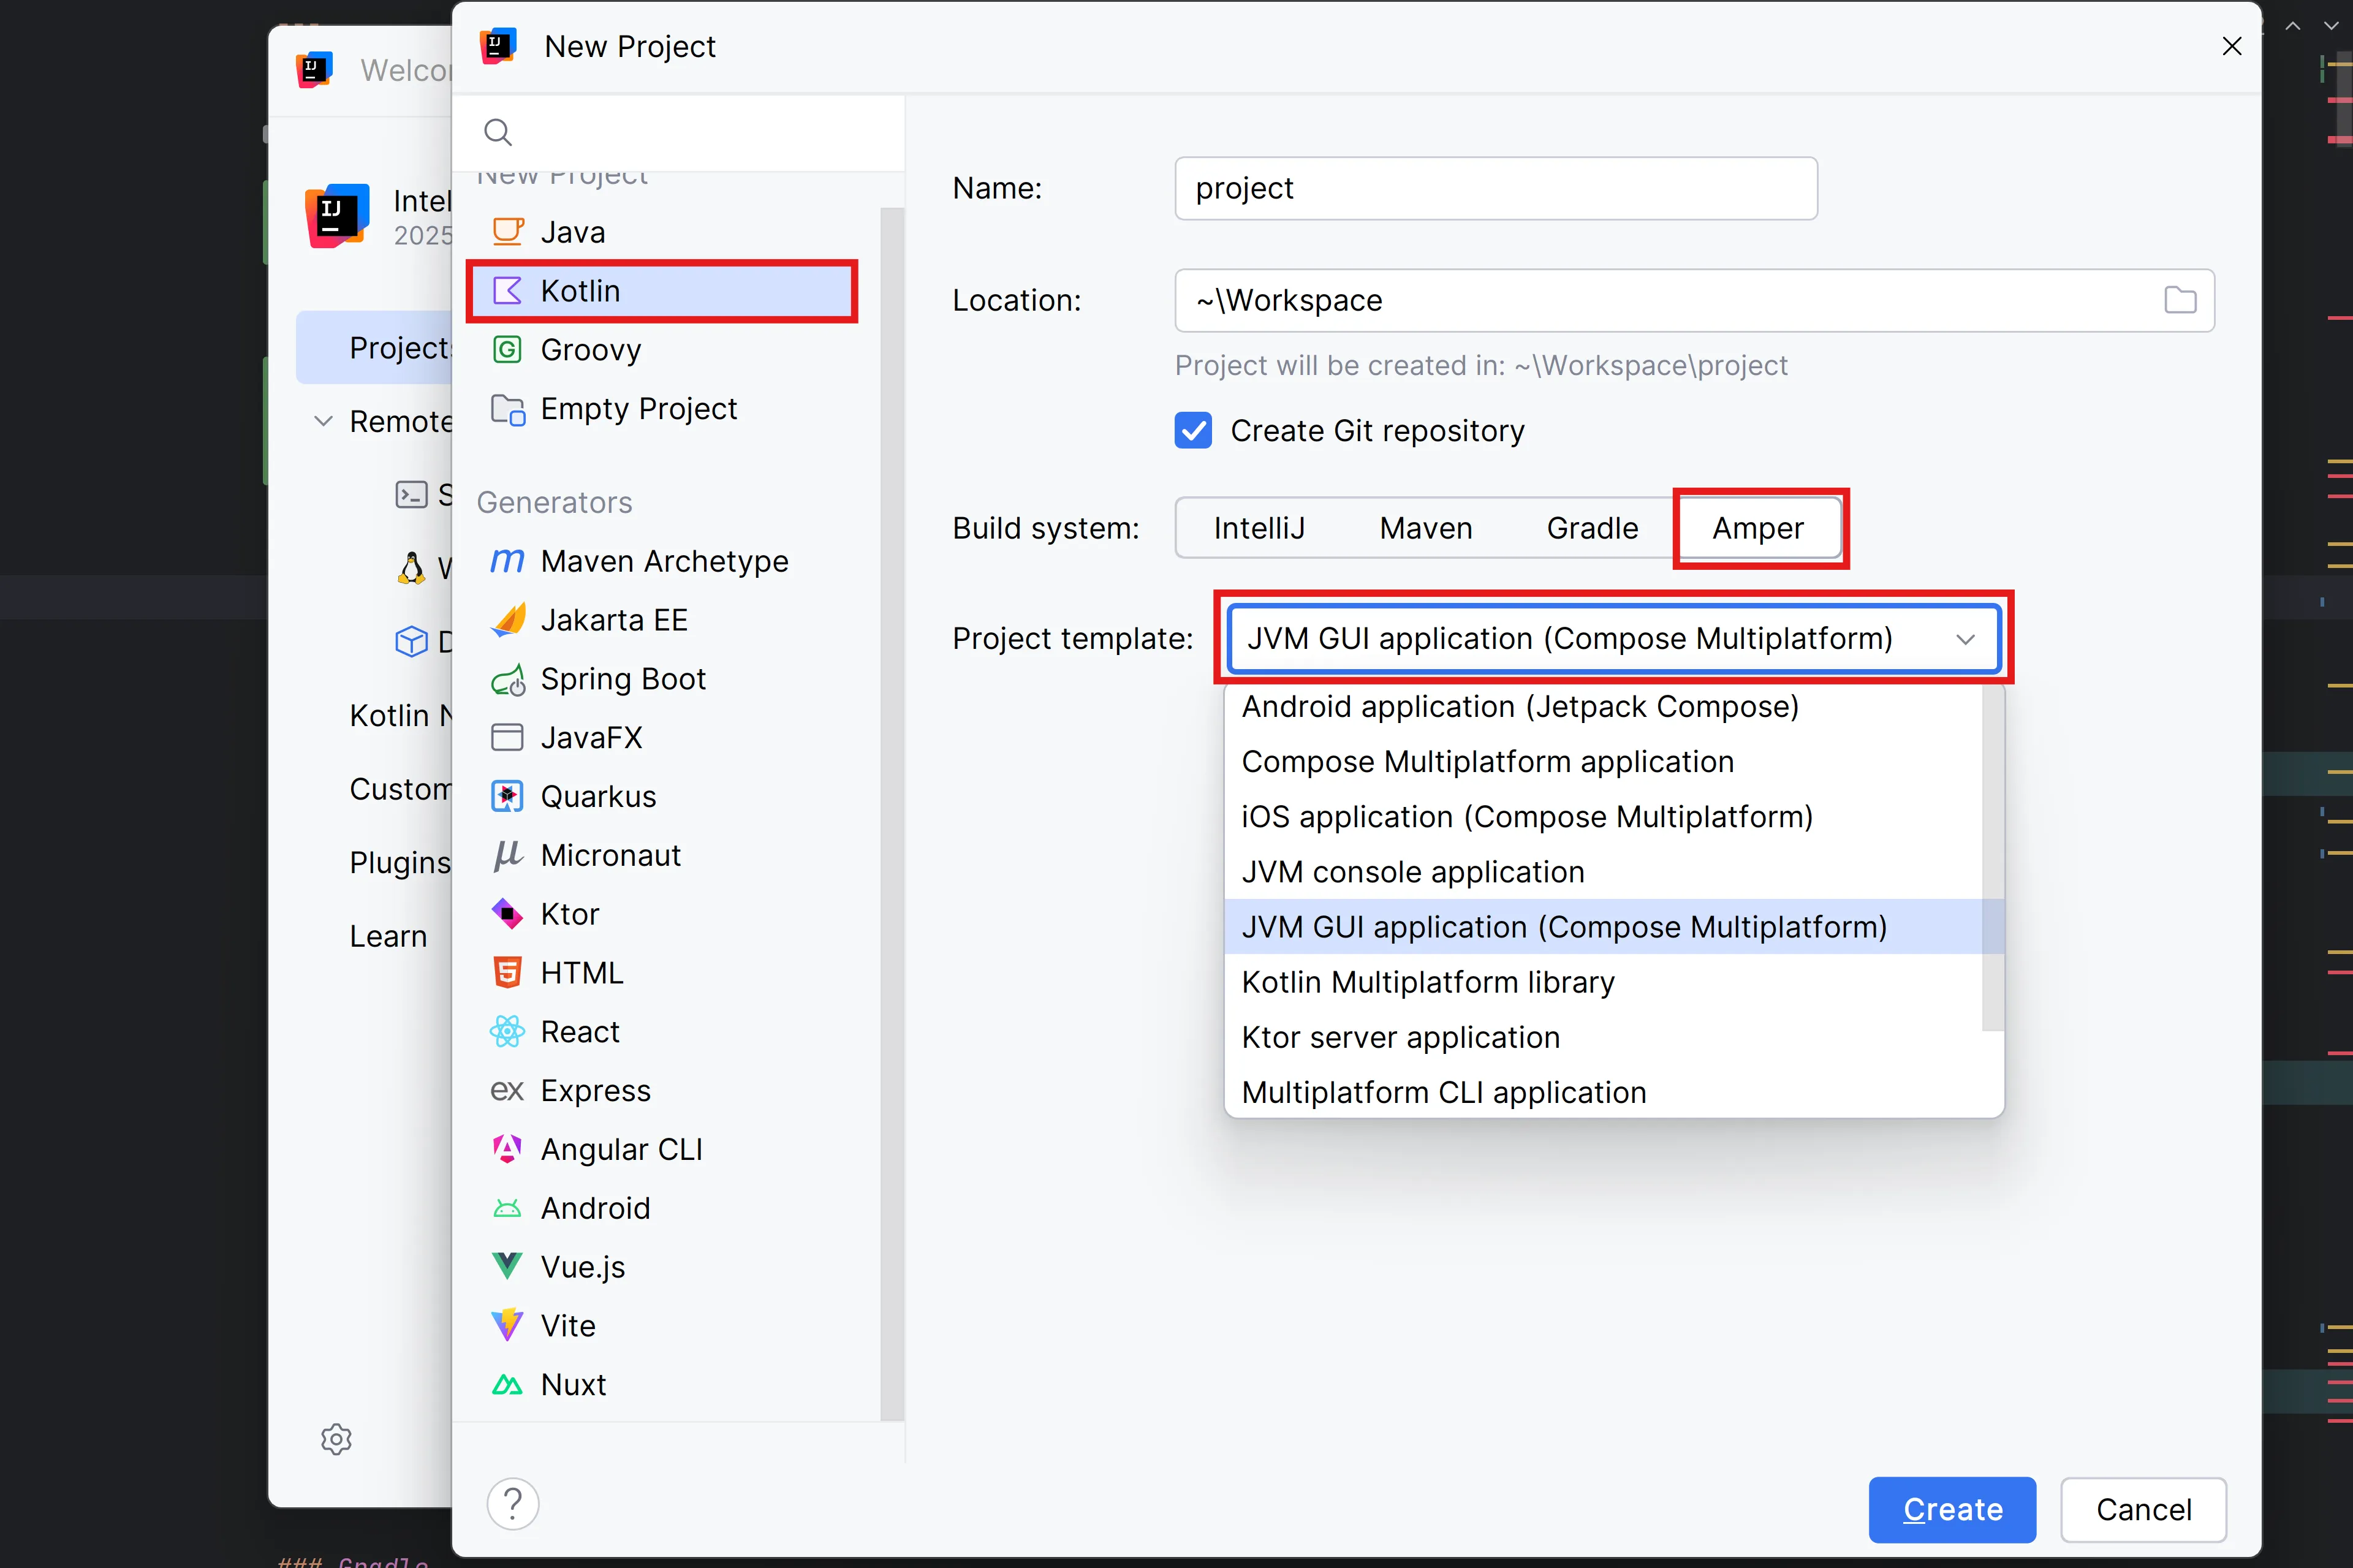Click the search magnifier icon

click(x=498, y=132)
